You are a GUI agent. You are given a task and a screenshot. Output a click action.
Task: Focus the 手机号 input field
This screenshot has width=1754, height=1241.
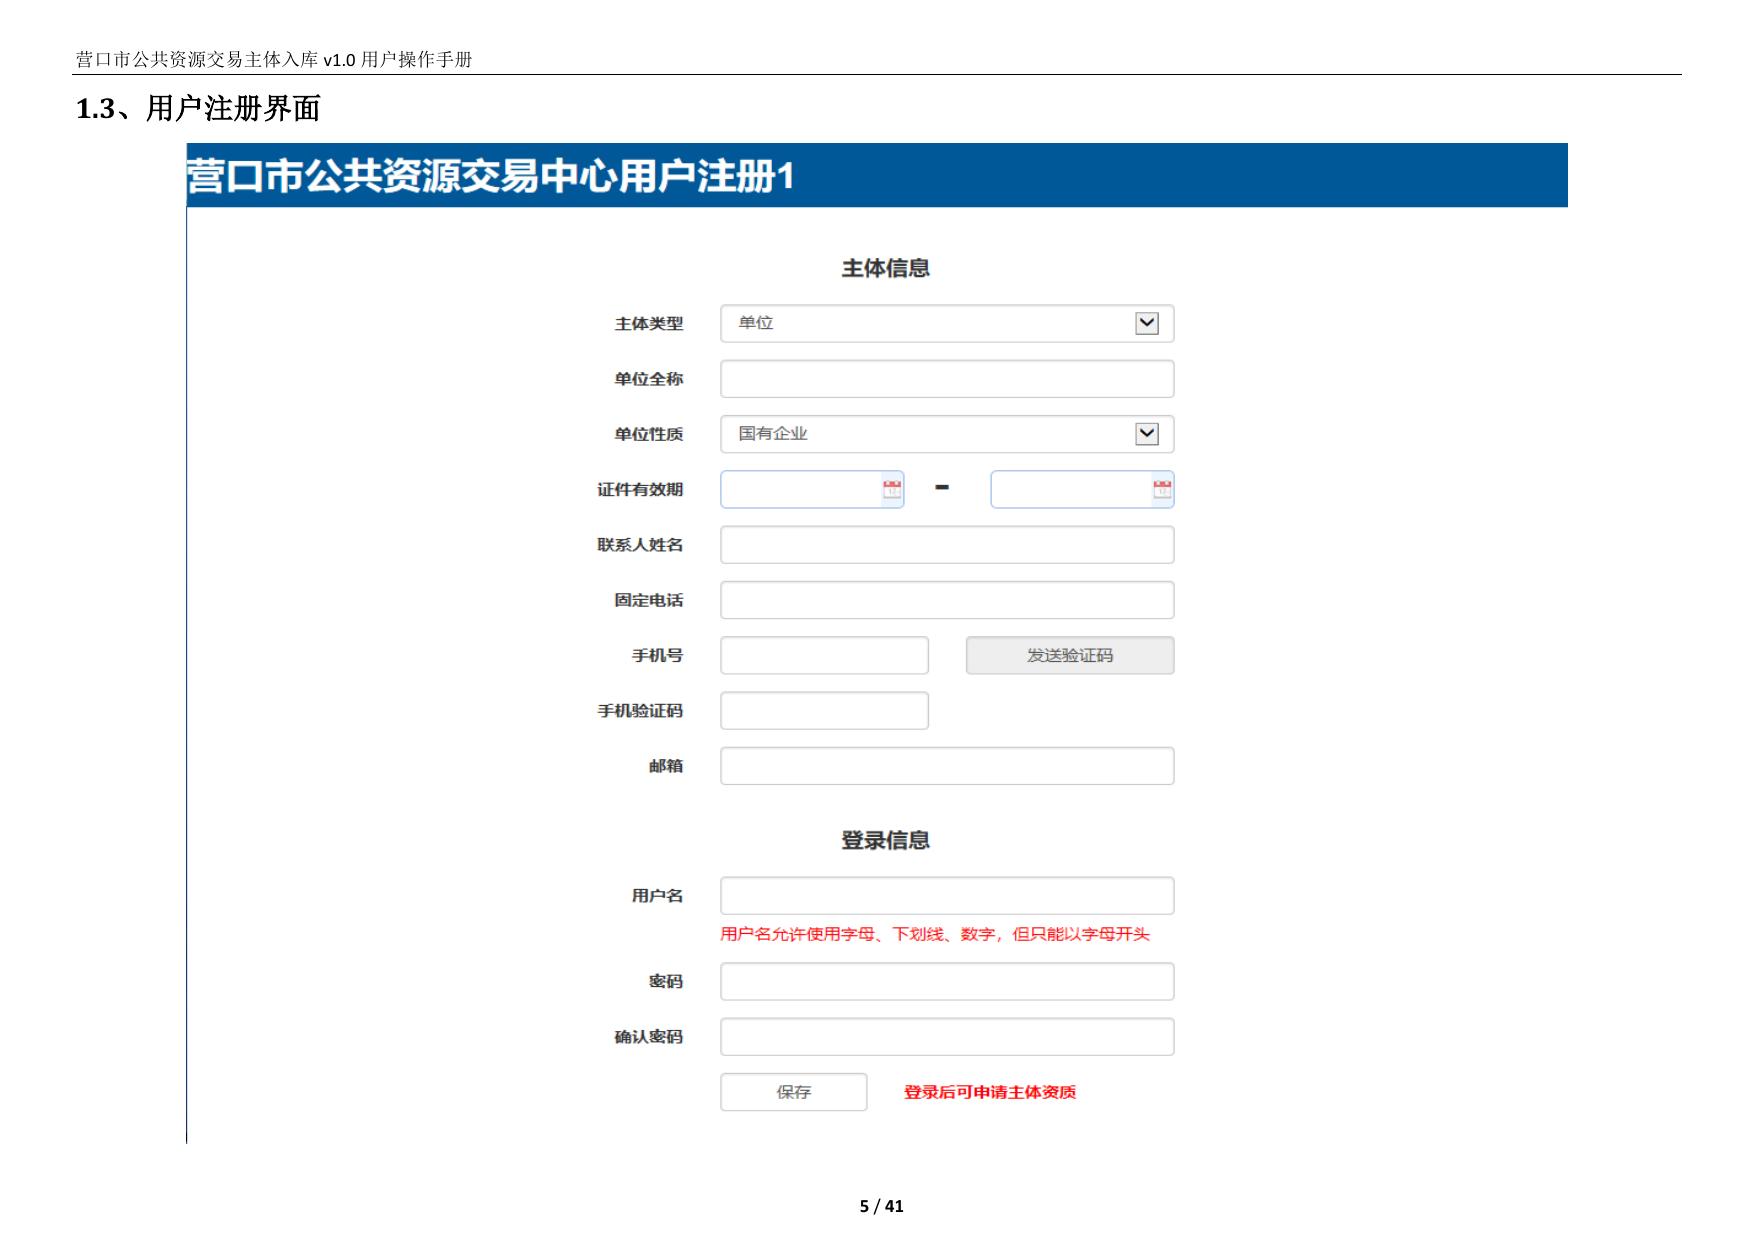[824, 656]
